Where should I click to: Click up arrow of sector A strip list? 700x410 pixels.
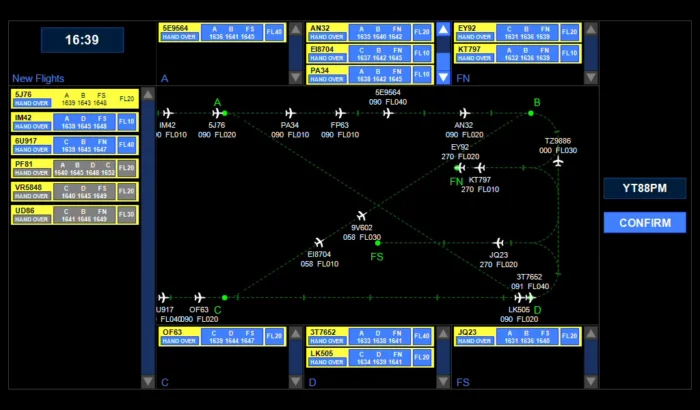tap(296, 29)
